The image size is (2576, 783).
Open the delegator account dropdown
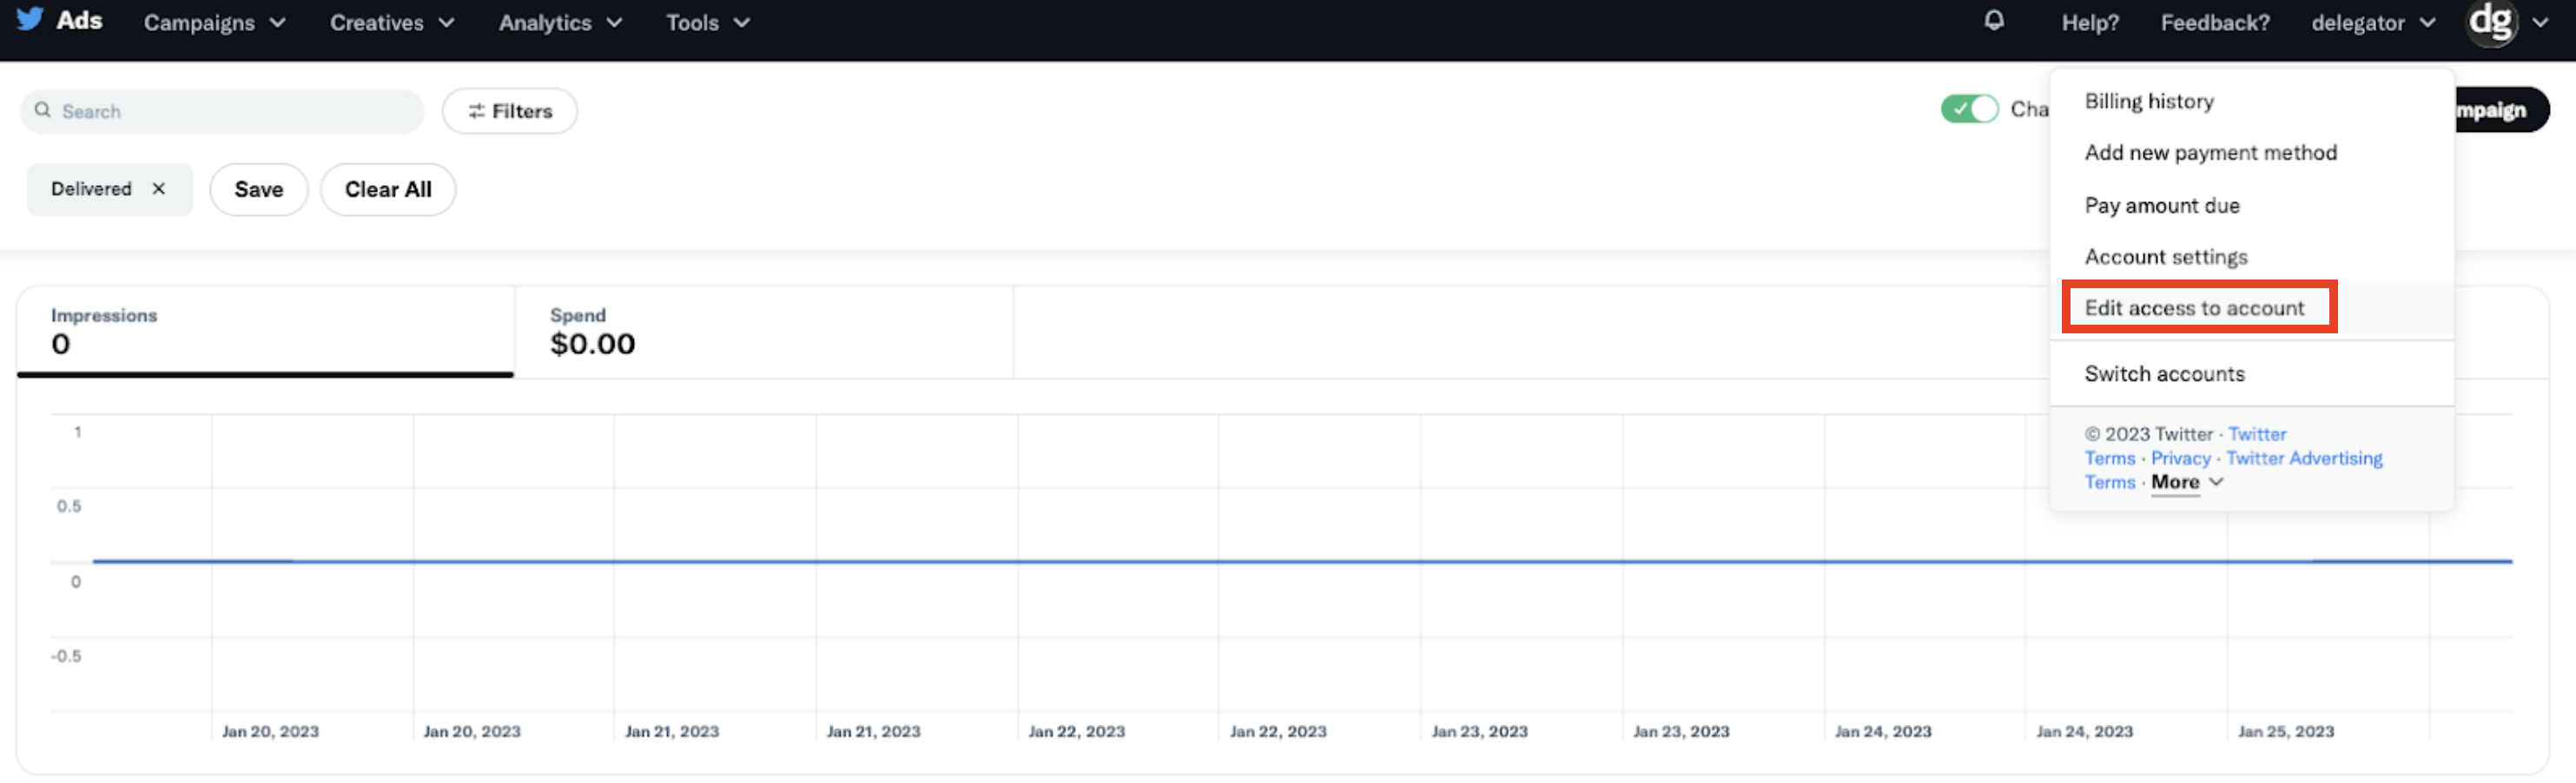pyautogui.click(x=2372, y=22)
